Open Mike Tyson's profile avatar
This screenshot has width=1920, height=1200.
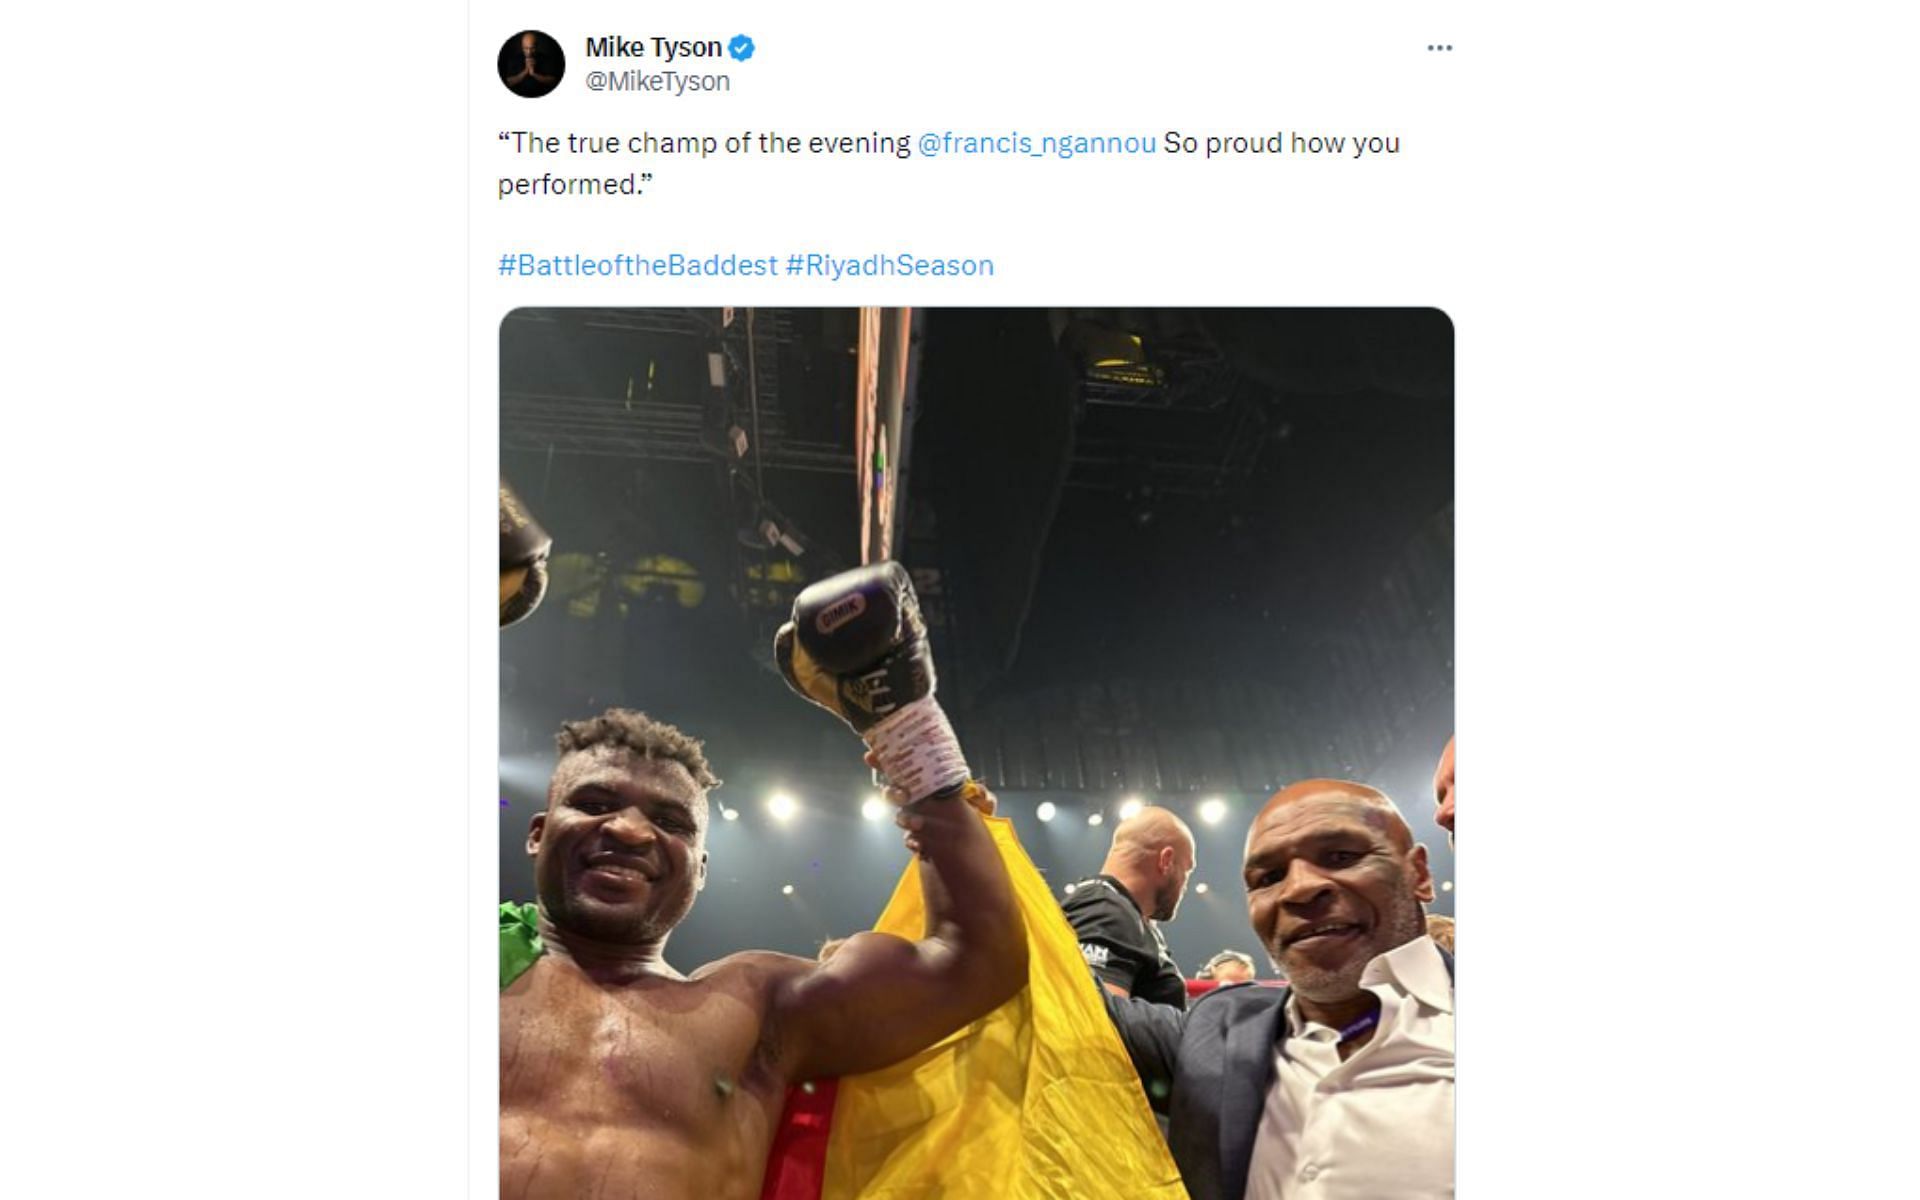click(x=531, y=64)
